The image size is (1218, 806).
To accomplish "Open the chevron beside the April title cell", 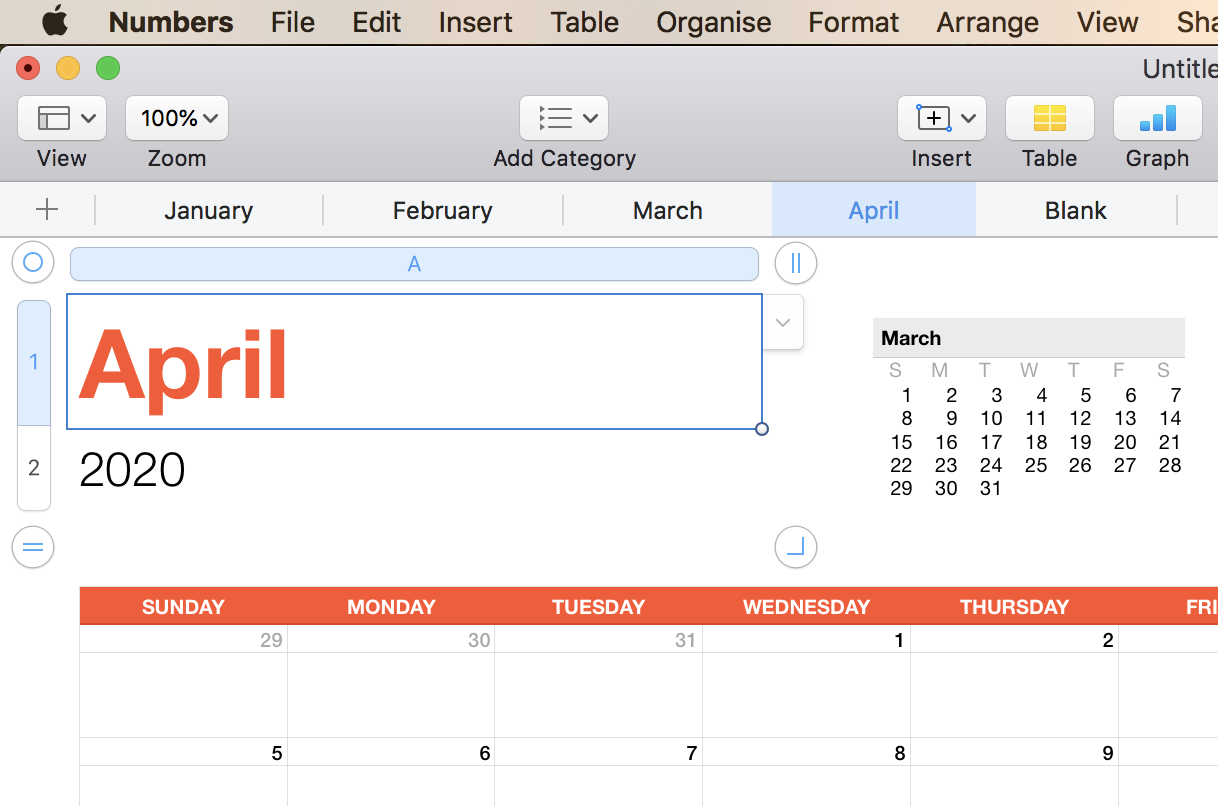I will (x=781, y=322).
